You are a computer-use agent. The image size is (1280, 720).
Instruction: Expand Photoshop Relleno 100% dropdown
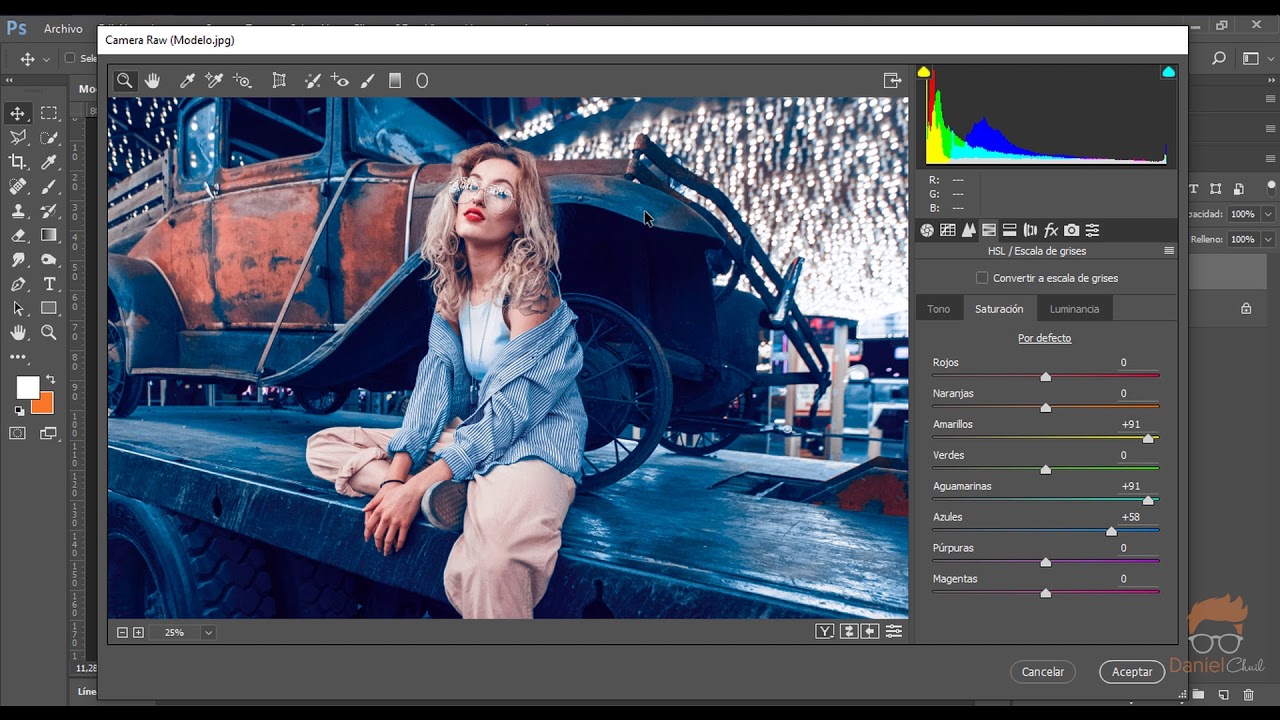click(1268, 239)
